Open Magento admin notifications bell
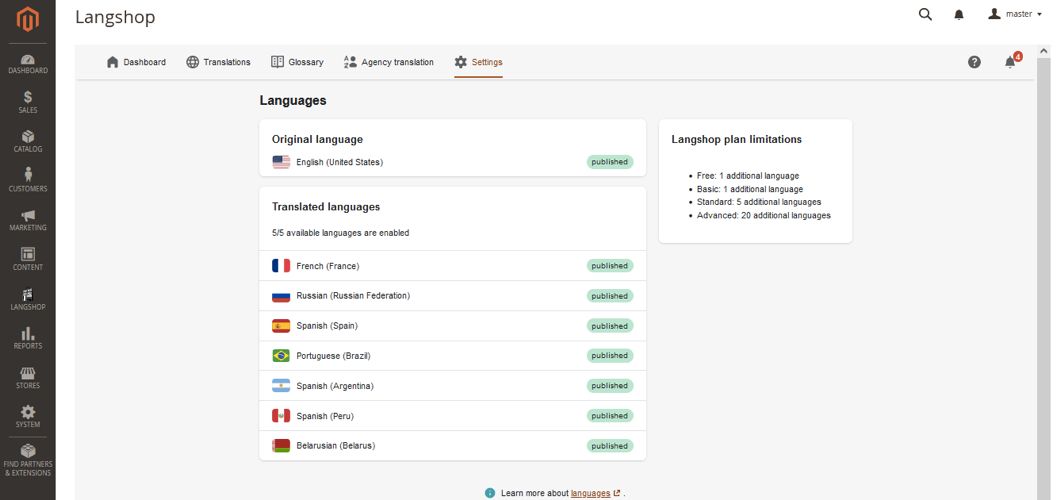The image size is (1056, 500). coord(959,15)
